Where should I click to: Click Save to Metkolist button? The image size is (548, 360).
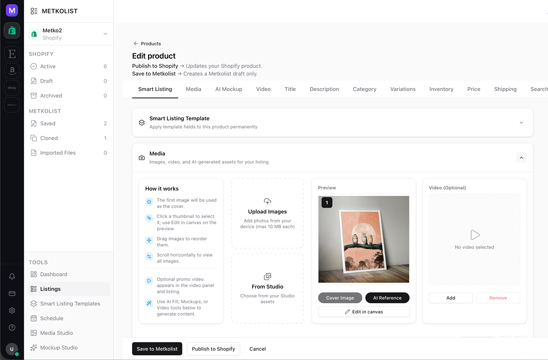pos(157,349)
